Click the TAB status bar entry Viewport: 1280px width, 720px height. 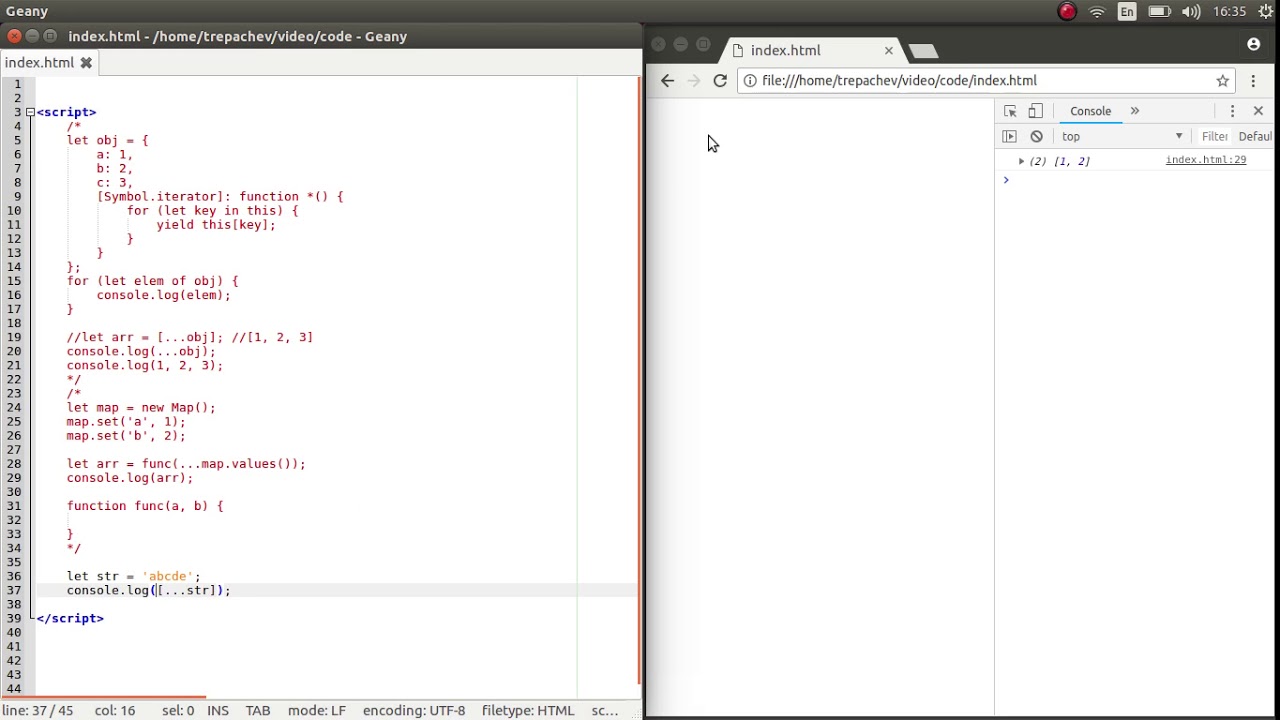click(x=258, y=711)
